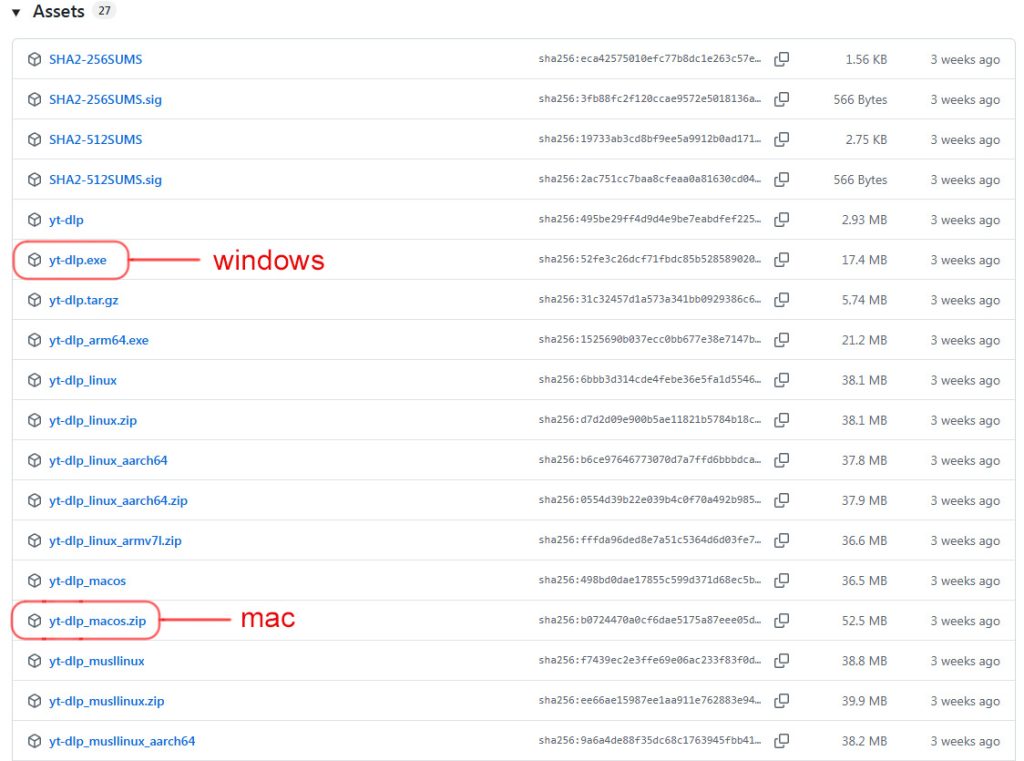The height and width of the screenshot is (761, 1024).
Task: Copy the yt-dlp file sha256 hash
Action: [x=781, y=219]
